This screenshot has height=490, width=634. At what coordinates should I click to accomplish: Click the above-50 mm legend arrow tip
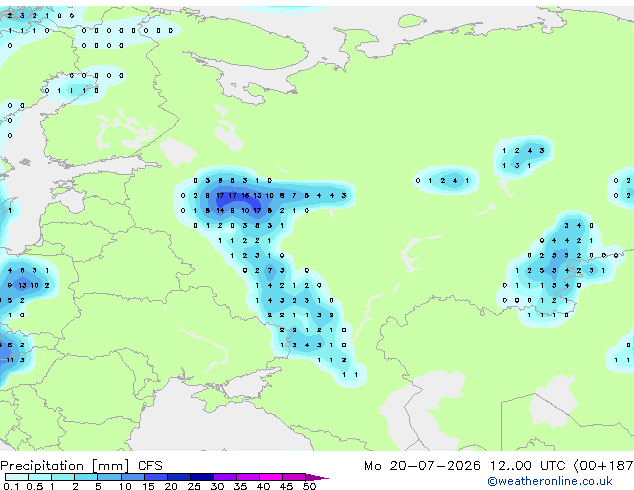point(317,478)
